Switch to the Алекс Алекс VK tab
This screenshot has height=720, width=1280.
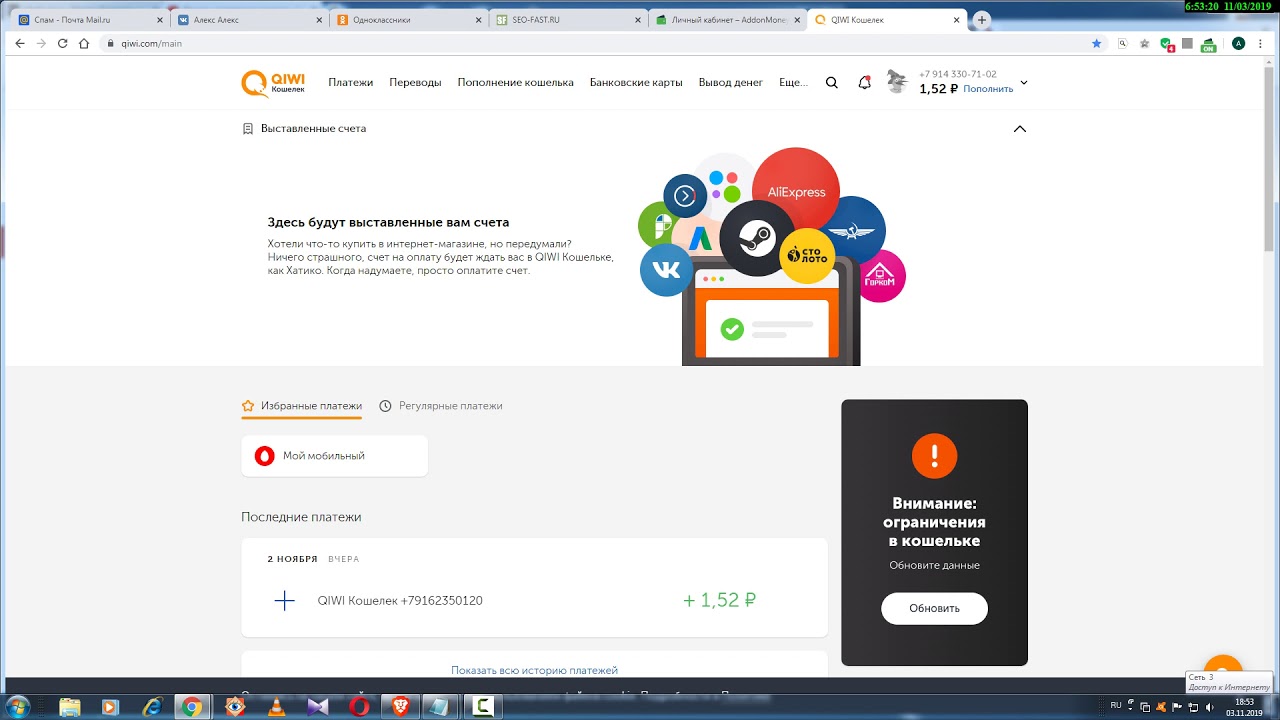coord(247,19)
